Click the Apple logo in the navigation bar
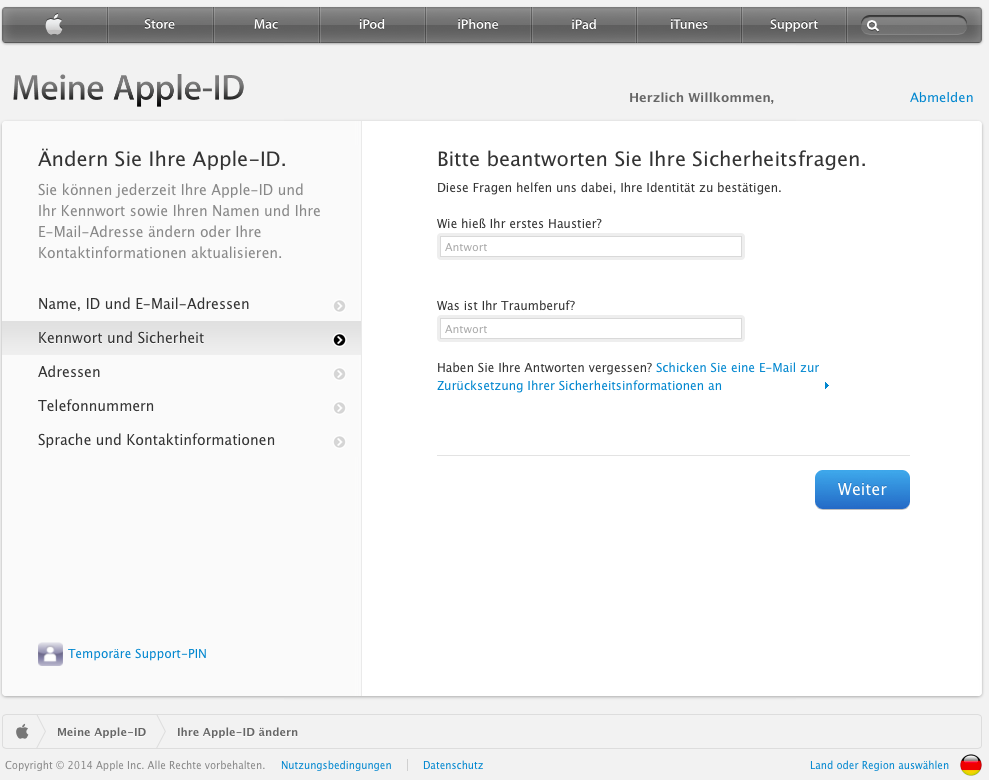 (x=54, y=25)
